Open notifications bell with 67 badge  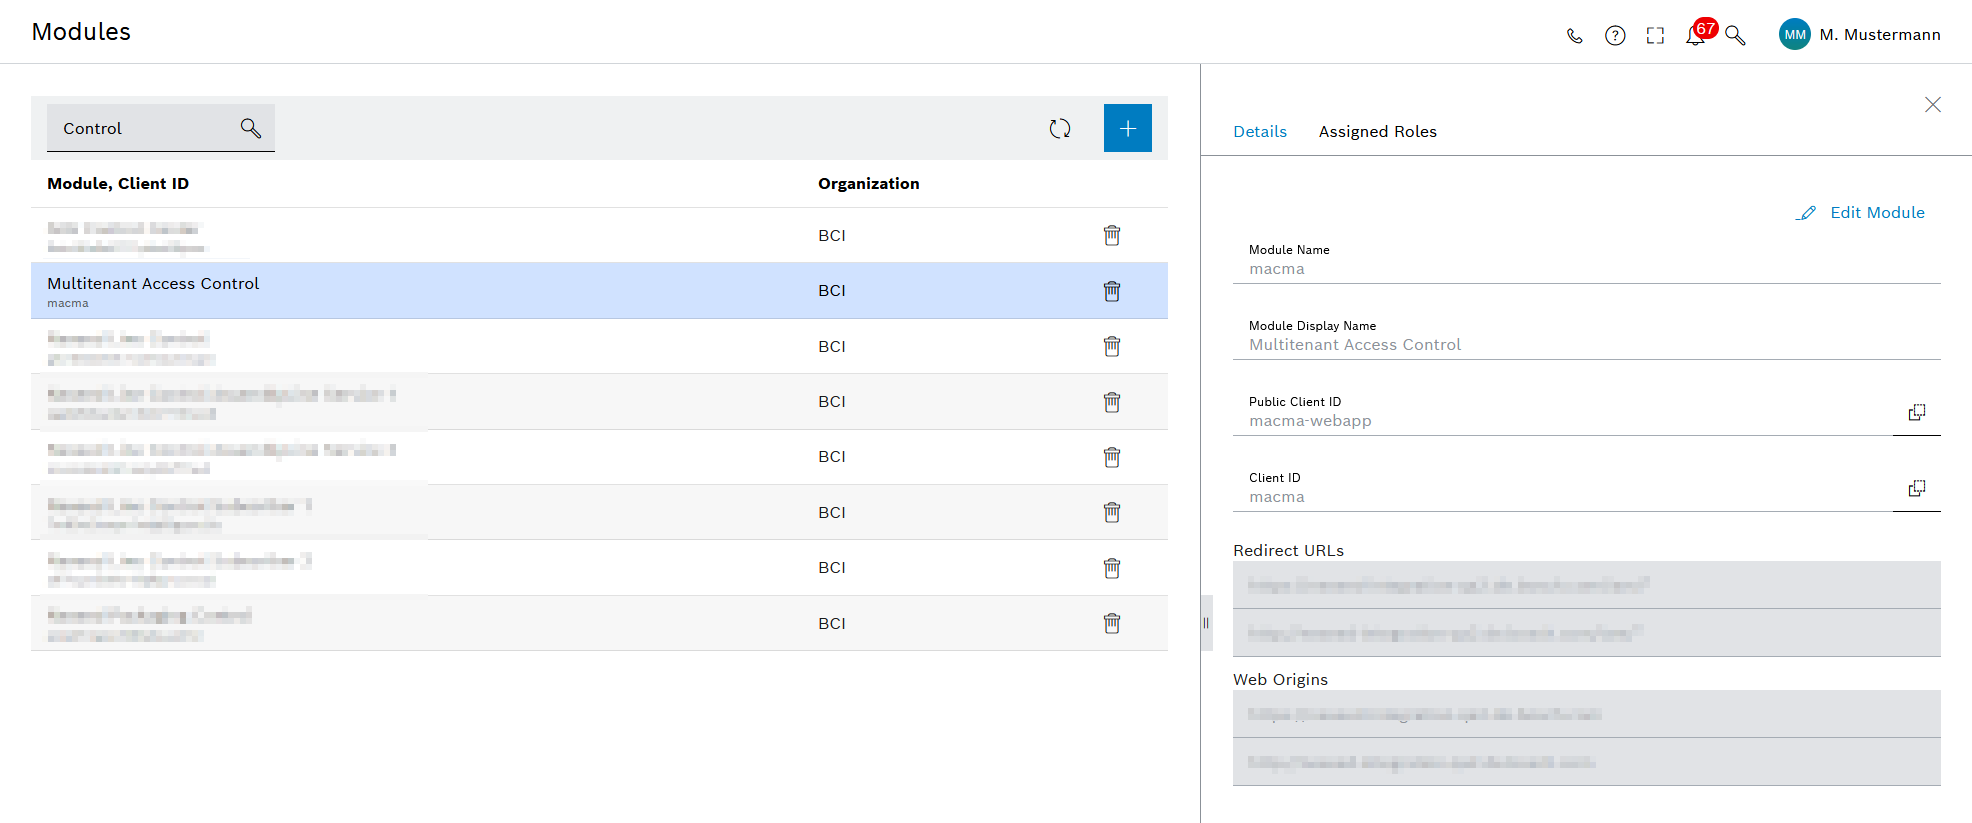[1696, 36]
